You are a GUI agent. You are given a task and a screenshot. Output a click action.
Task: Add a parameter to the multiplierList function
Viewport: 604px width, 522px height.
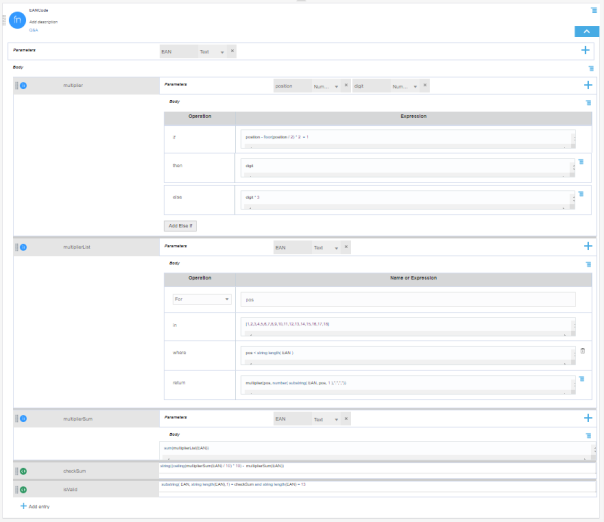[588, 246]
